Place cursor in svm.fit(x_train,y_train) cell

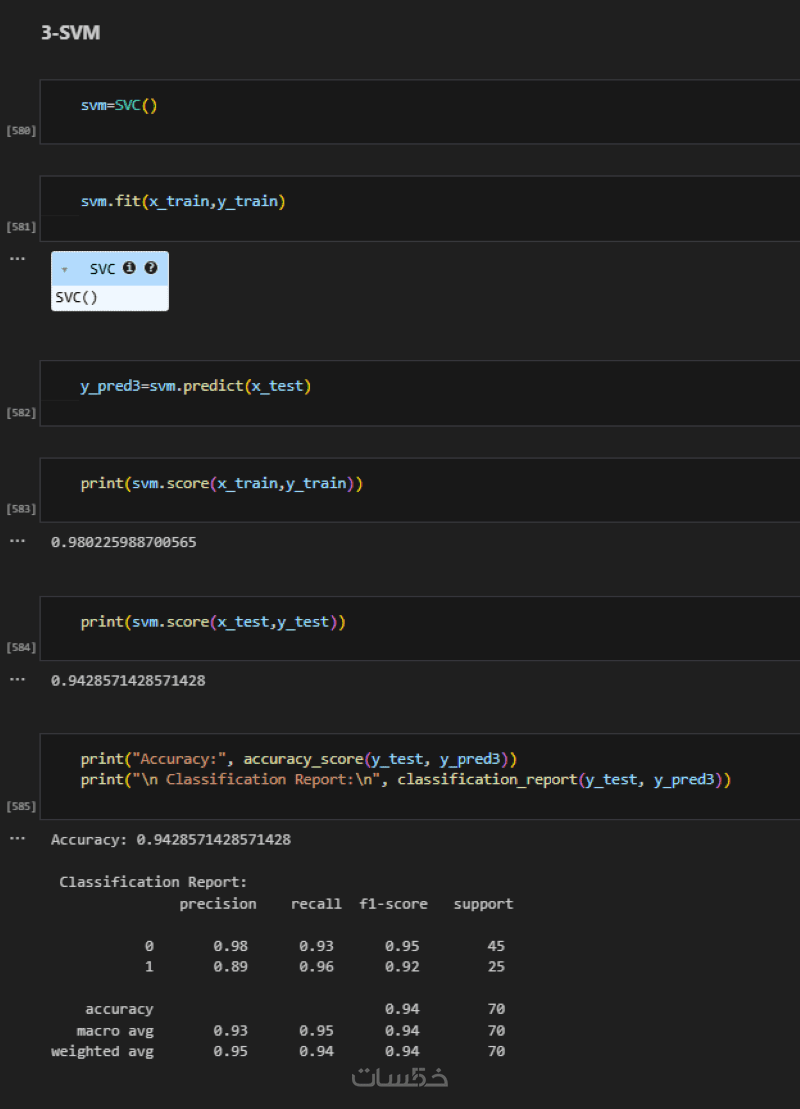tap(183, 202)
